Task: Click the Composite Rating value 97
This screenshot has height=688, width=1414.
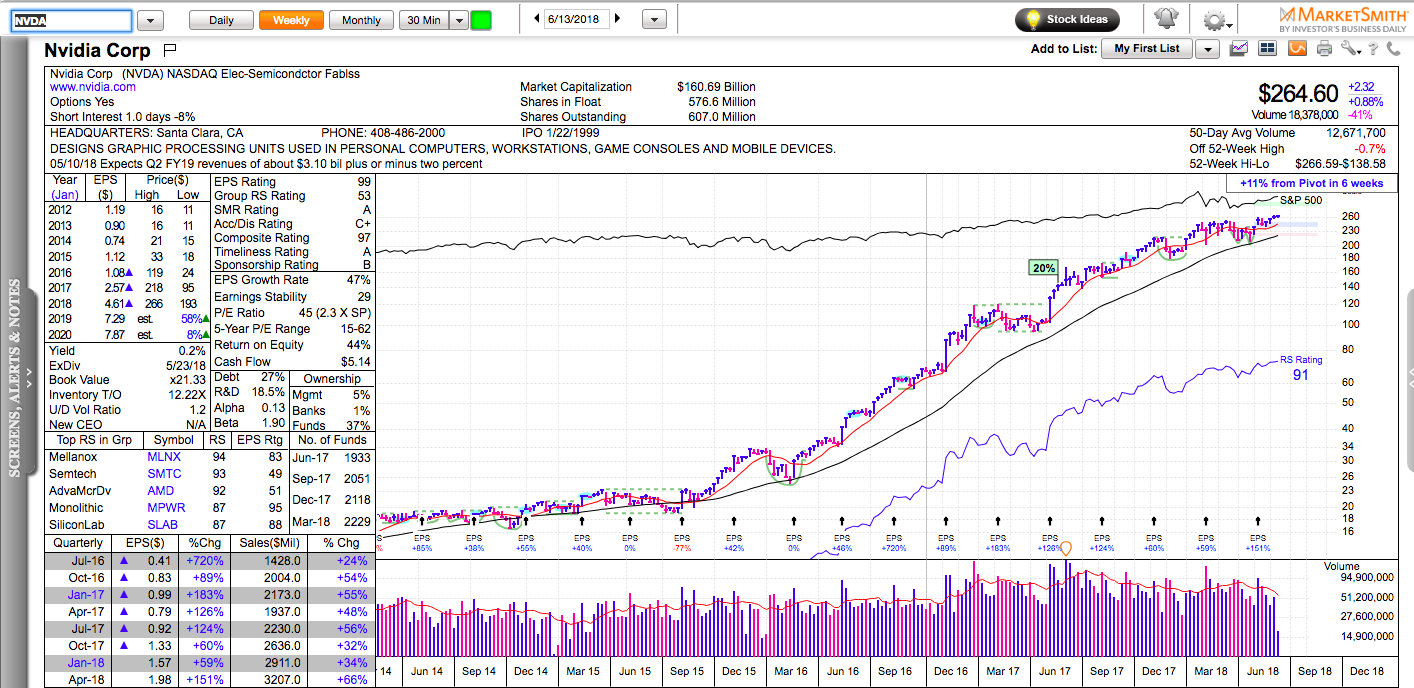Action: [x=364, y=238]
